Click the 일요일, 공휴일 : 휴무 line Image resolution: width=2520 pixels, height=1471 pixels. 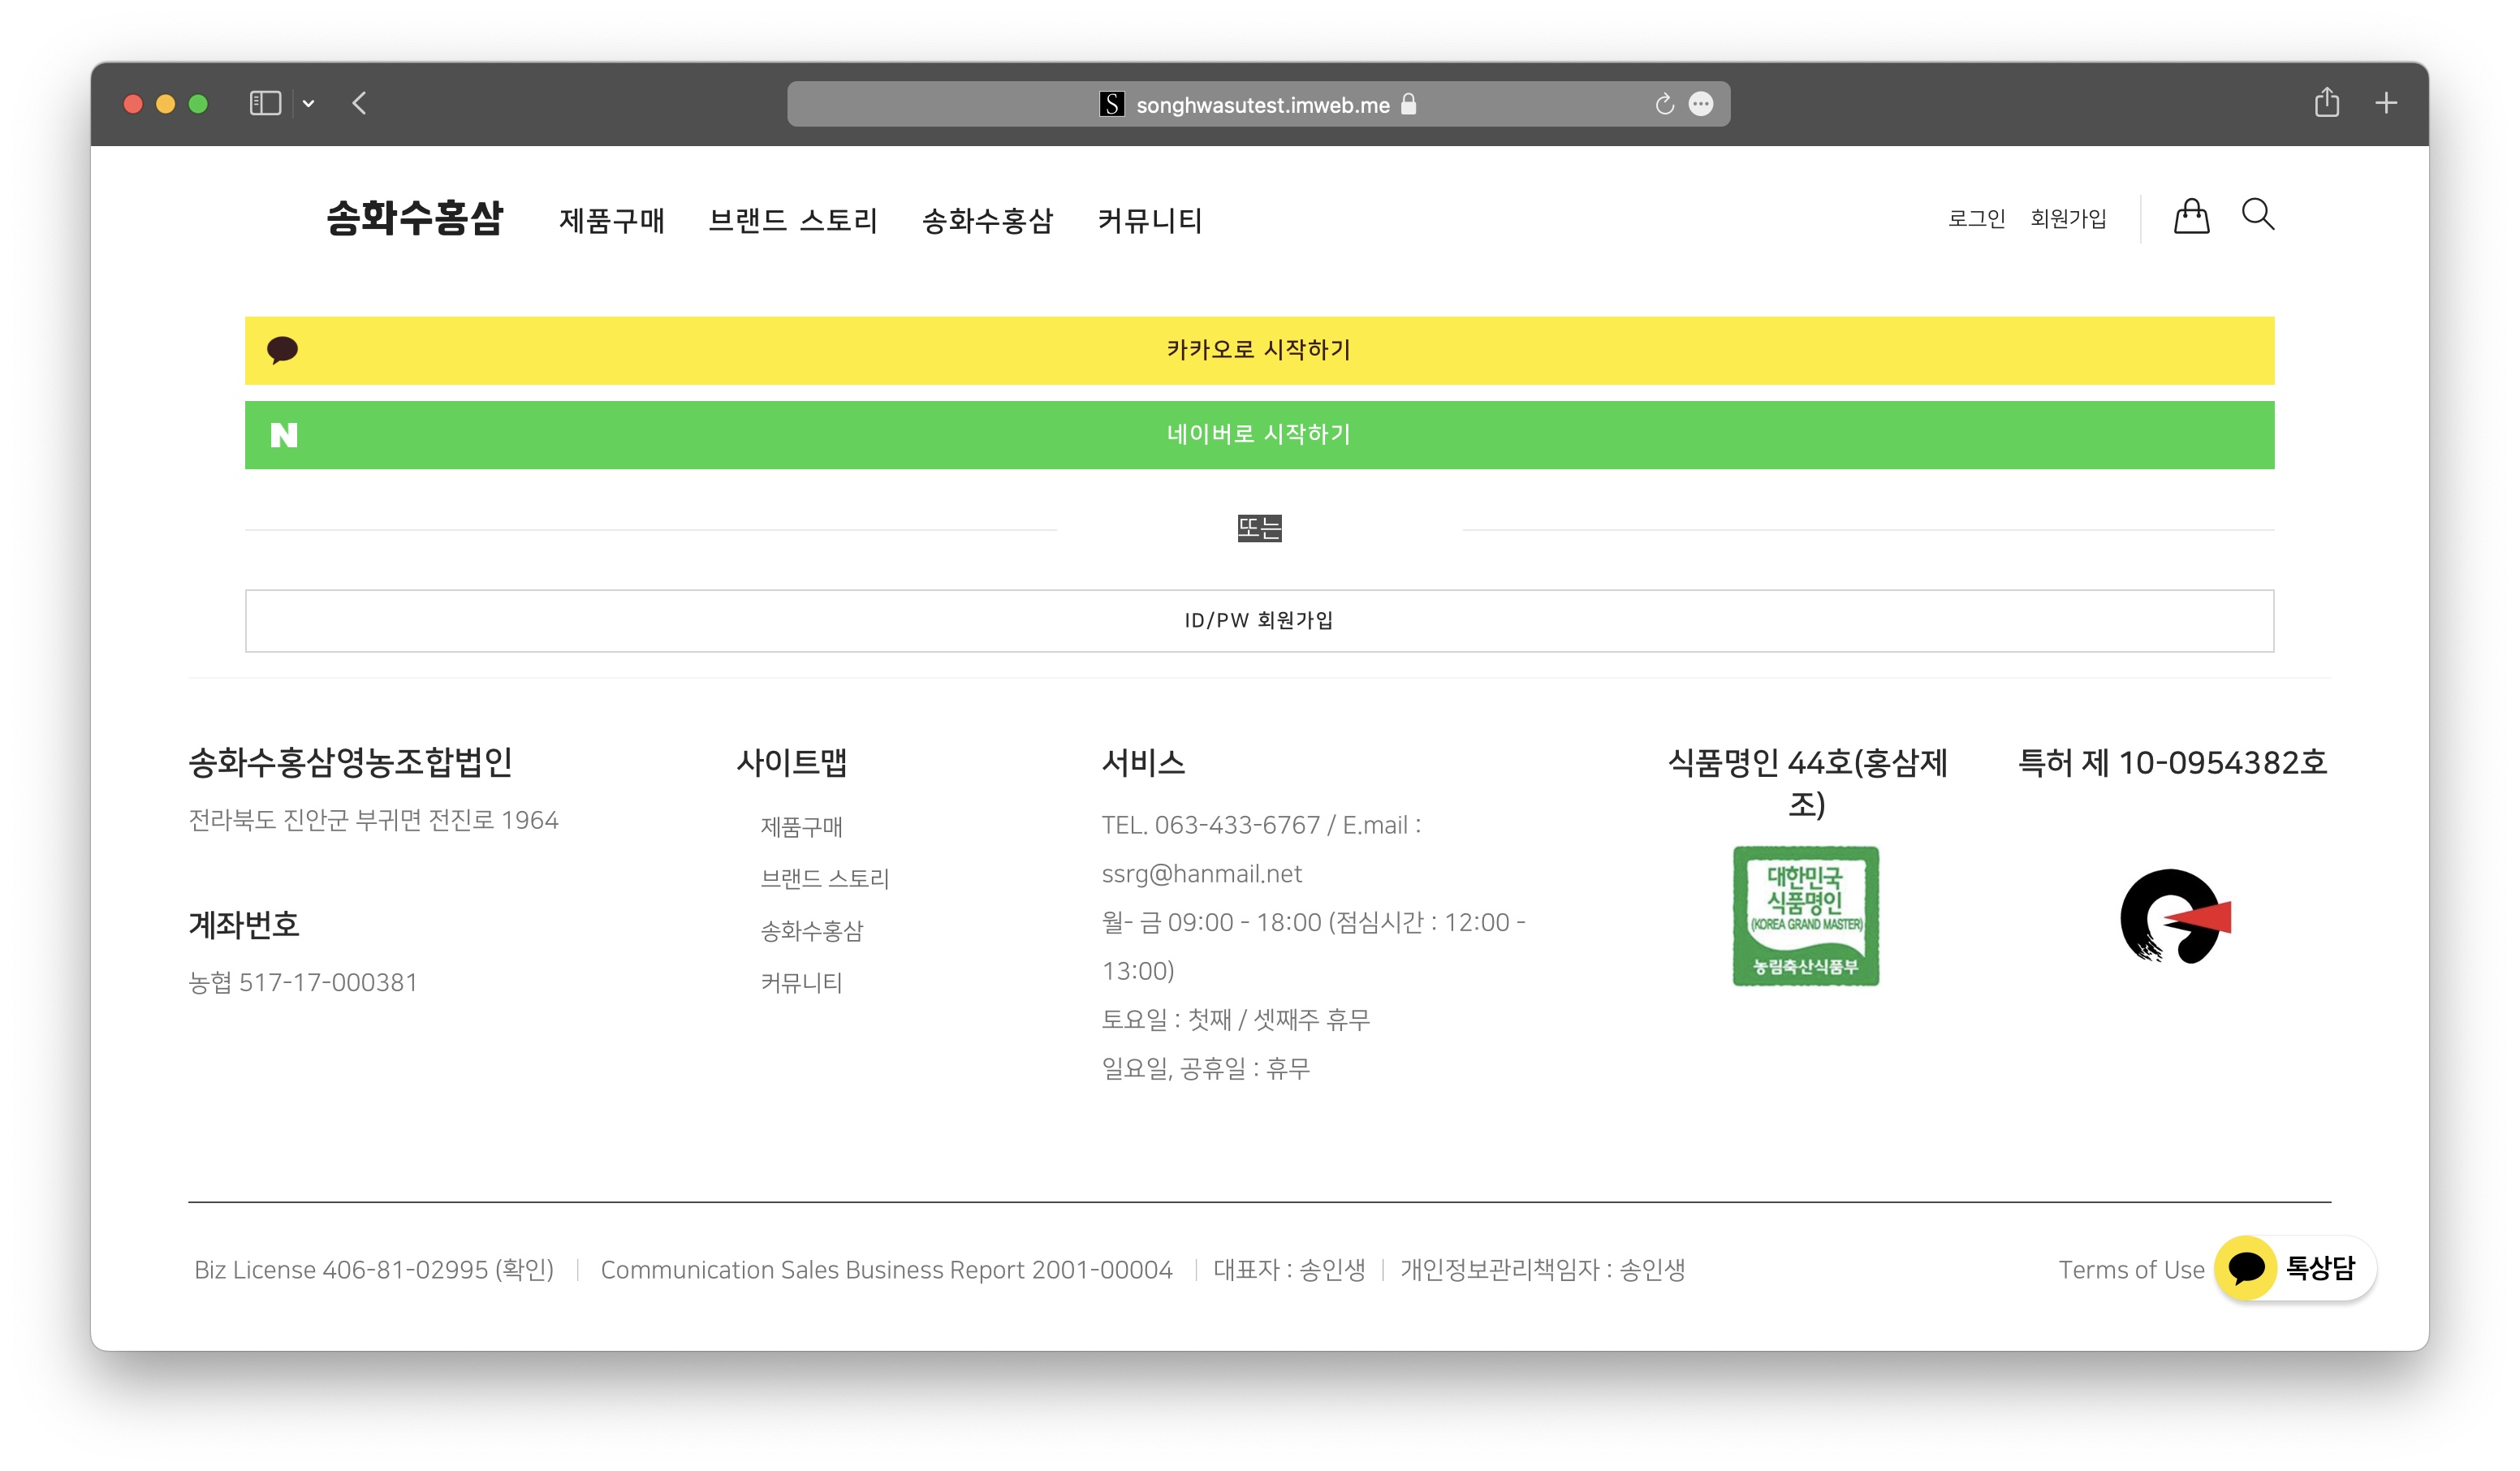point(1206,1069)
